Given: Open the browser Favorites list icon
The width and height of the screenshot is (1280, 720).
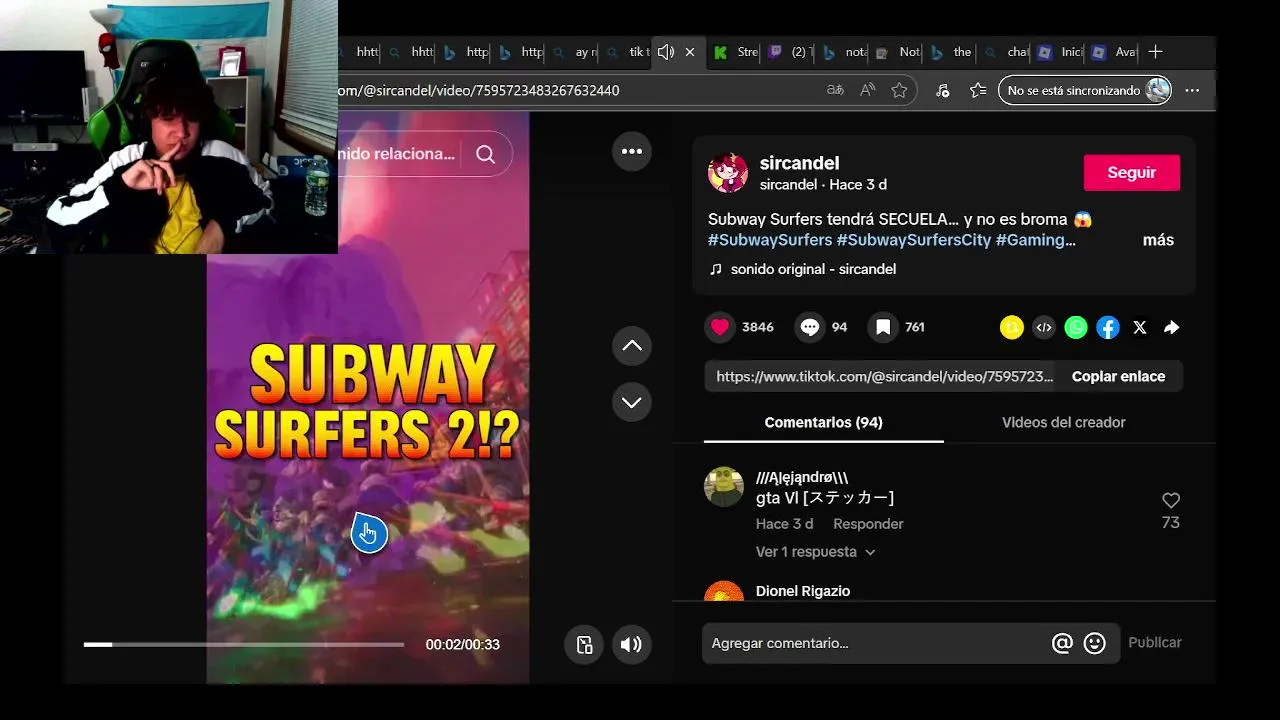Looking at the screenshot, I should 978,90.
